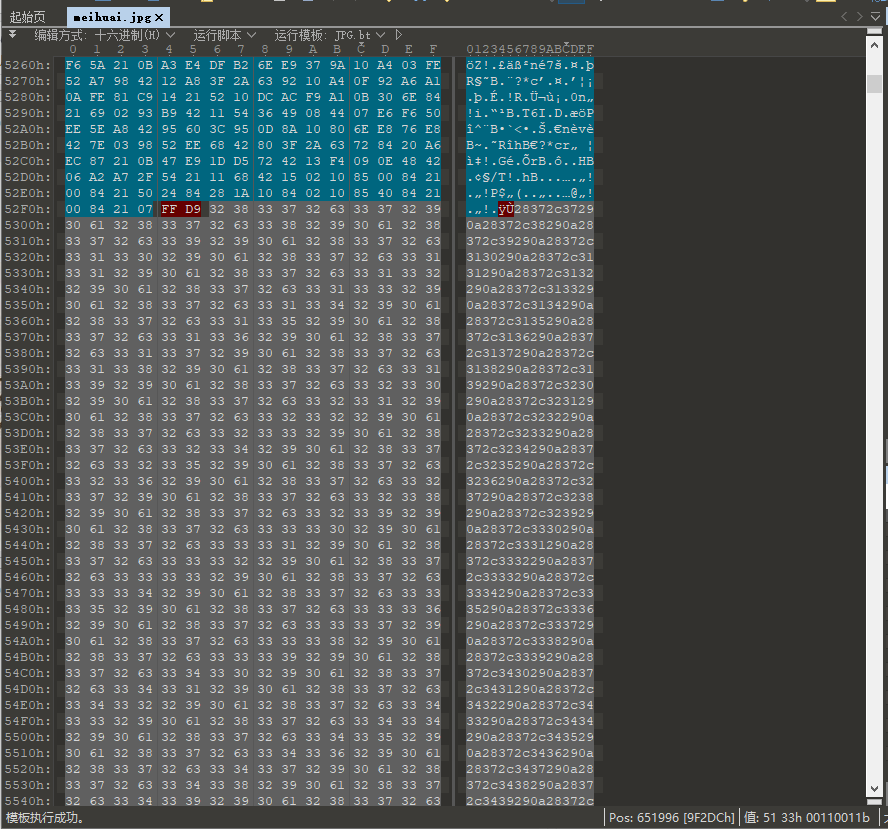Click ASCII text 372c3438290a2837 in row 5530h
This screenshot has width=888, height=829.
tap(530, 785)
